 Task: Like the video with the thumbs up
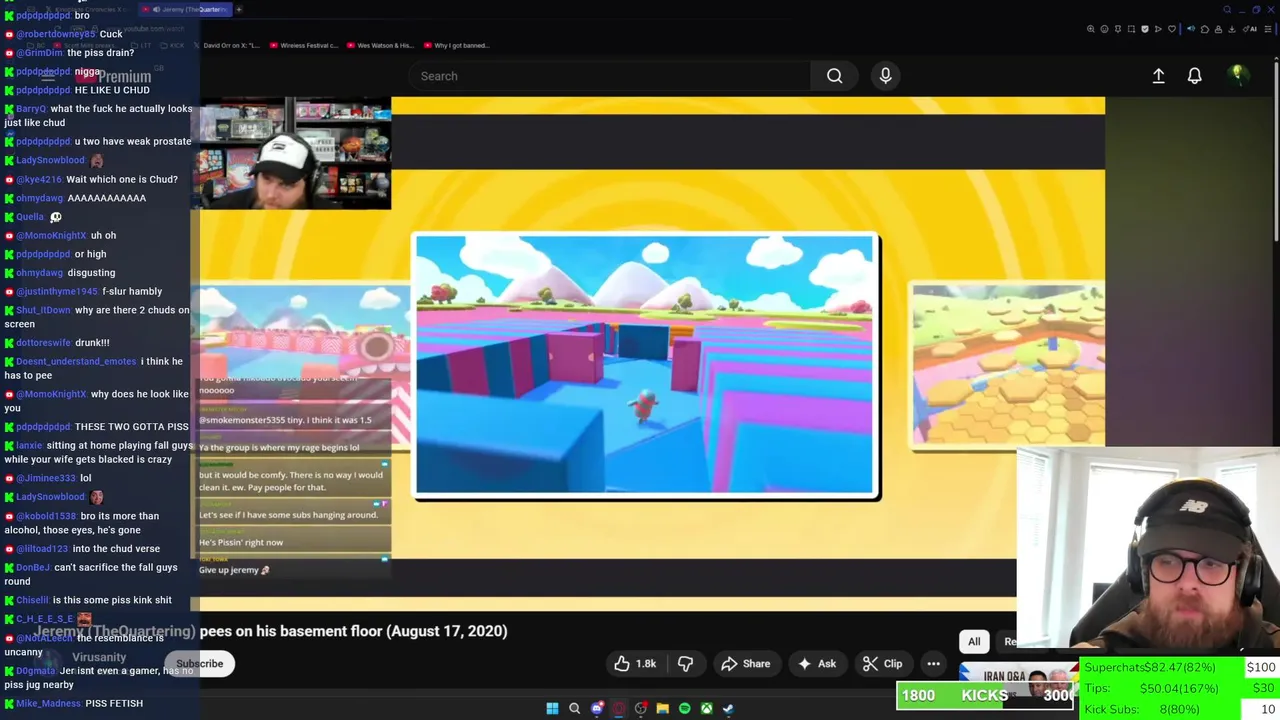[x=635, y=663]
